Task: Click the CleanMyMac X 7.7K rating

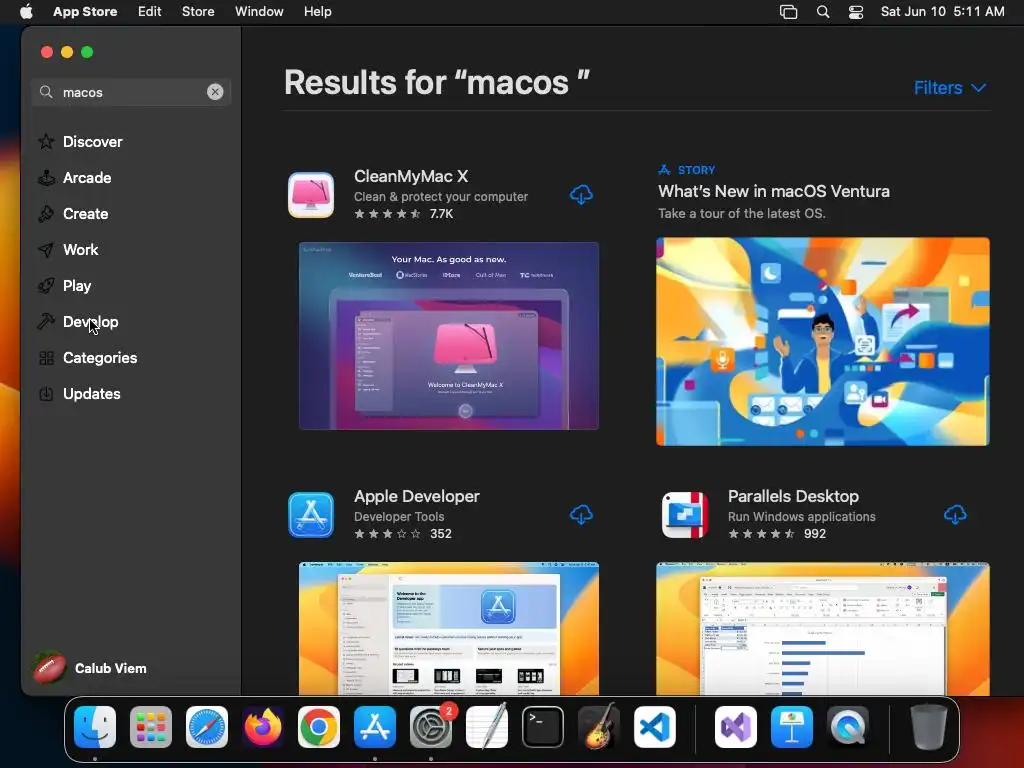Action: (x=441, y=214)
